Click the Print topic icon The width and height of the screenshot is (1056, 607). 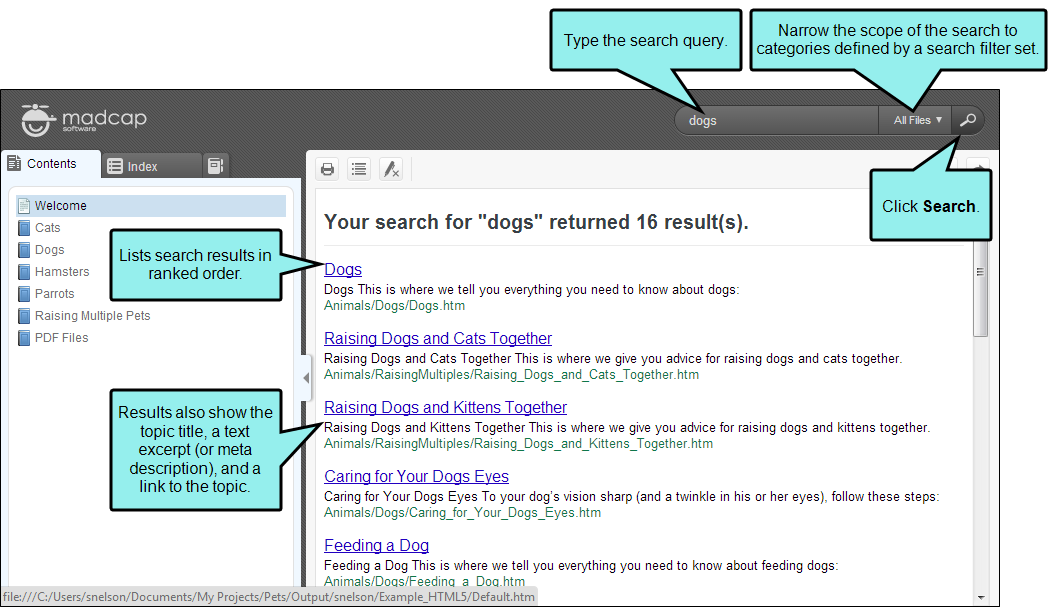click(x=327, y=169)
